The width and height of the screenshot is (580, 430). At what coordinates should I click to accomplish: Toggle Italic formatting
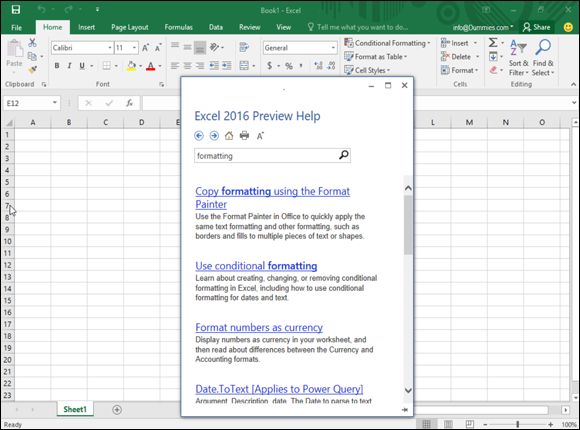(69, 66)
